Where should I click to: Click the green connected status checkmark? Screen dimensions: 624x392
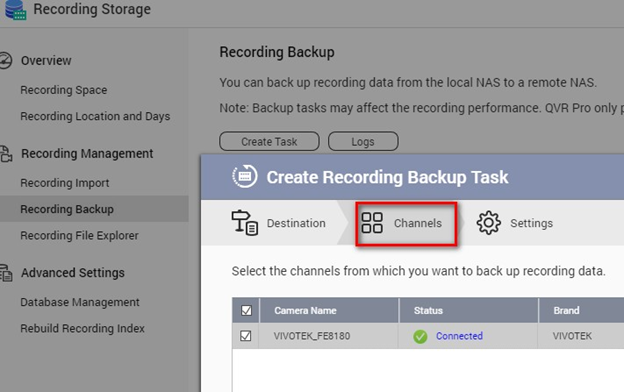coord(420,337)
